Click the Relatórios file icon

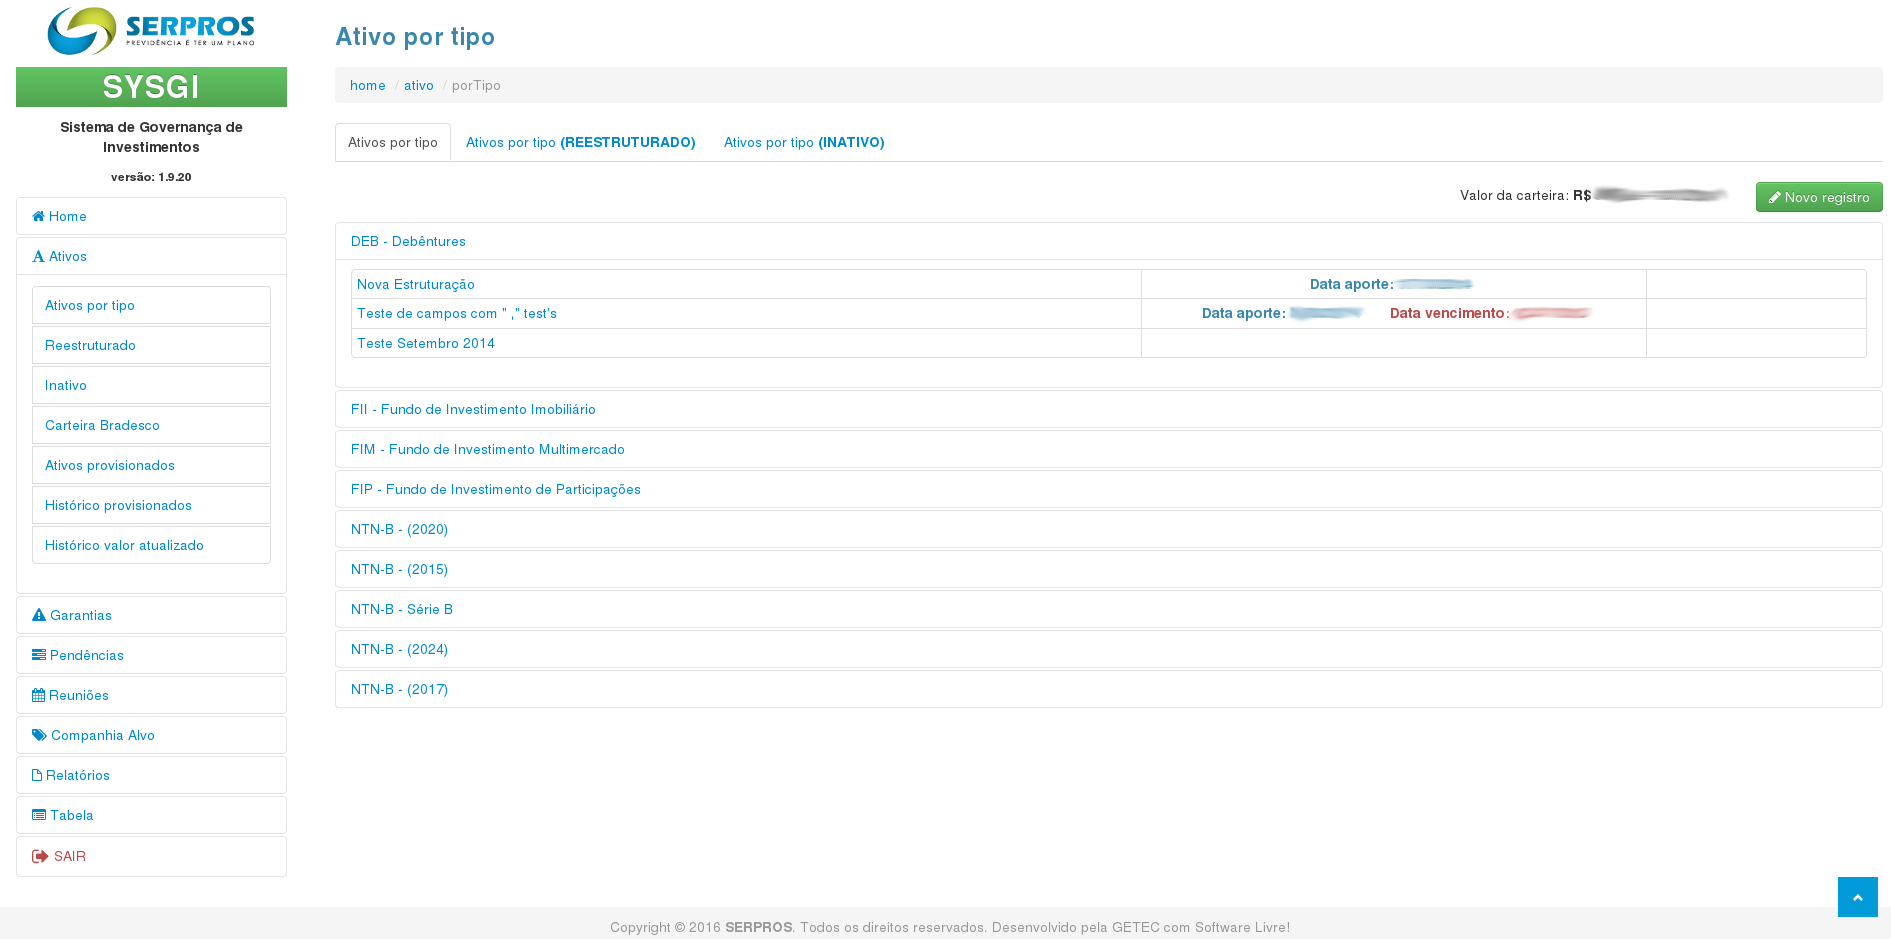[x=37, y=775]
